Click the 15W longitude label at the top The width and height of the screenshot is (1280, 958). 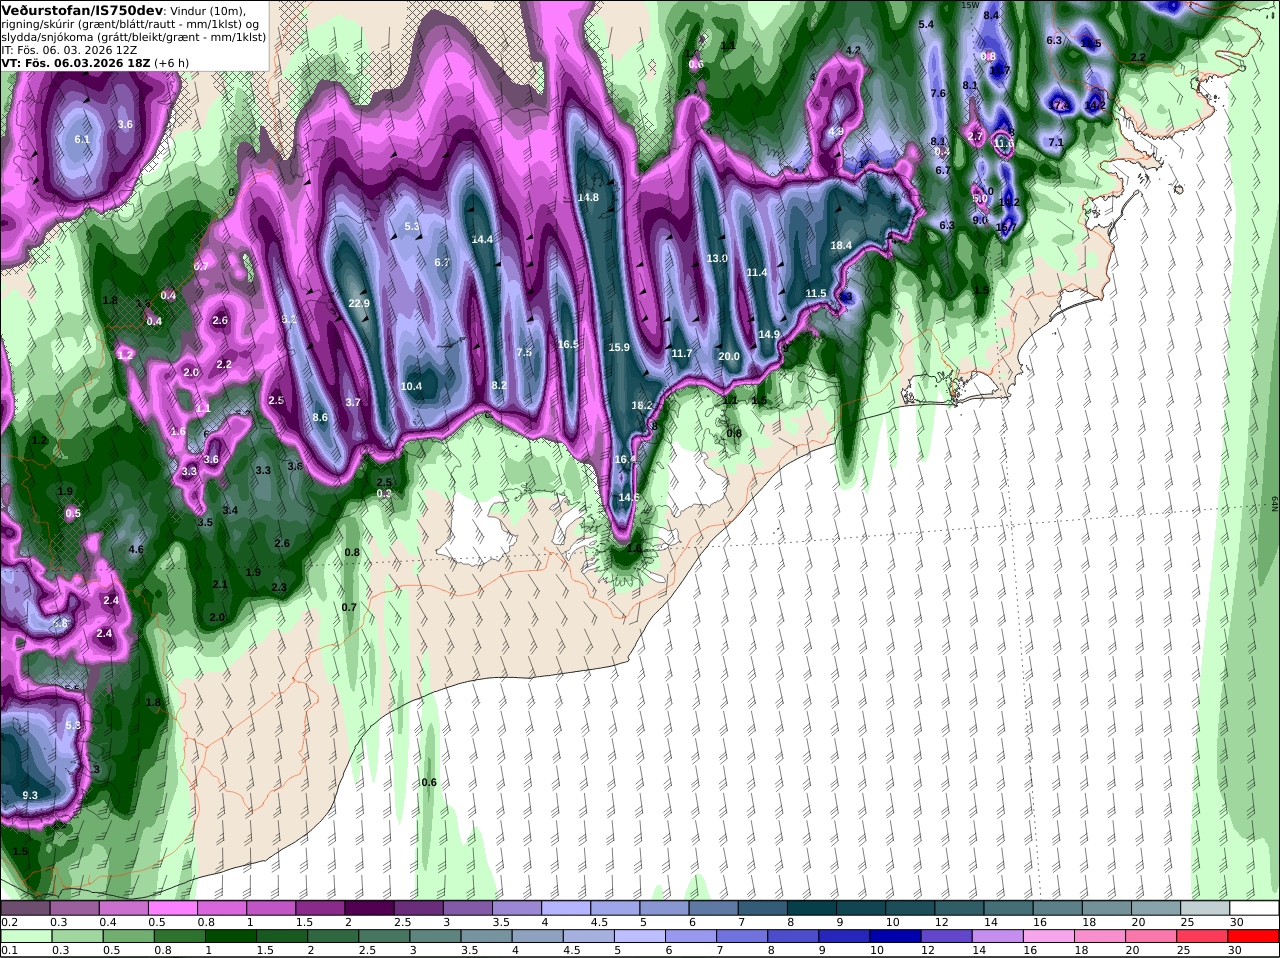(x=968, y=5)
